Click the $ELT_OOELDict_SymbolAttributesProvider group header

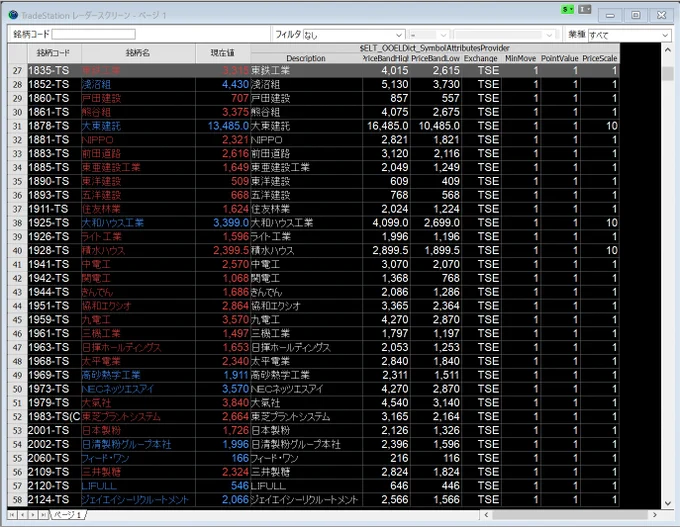tap(435, 48)
